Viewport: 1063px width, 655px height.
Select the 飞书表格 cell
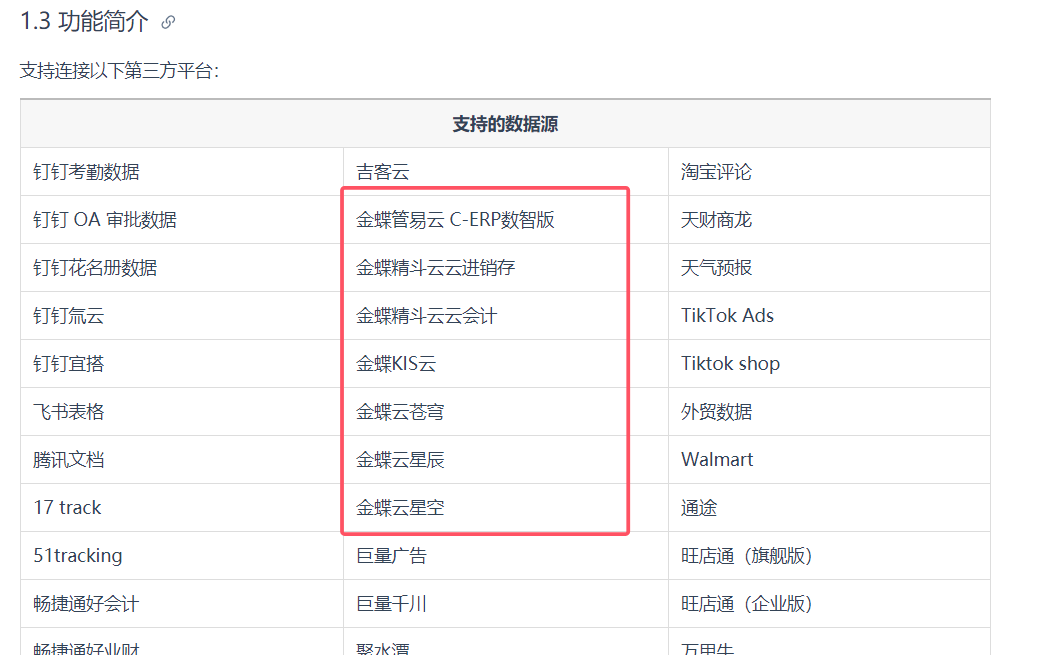(182, 412)
